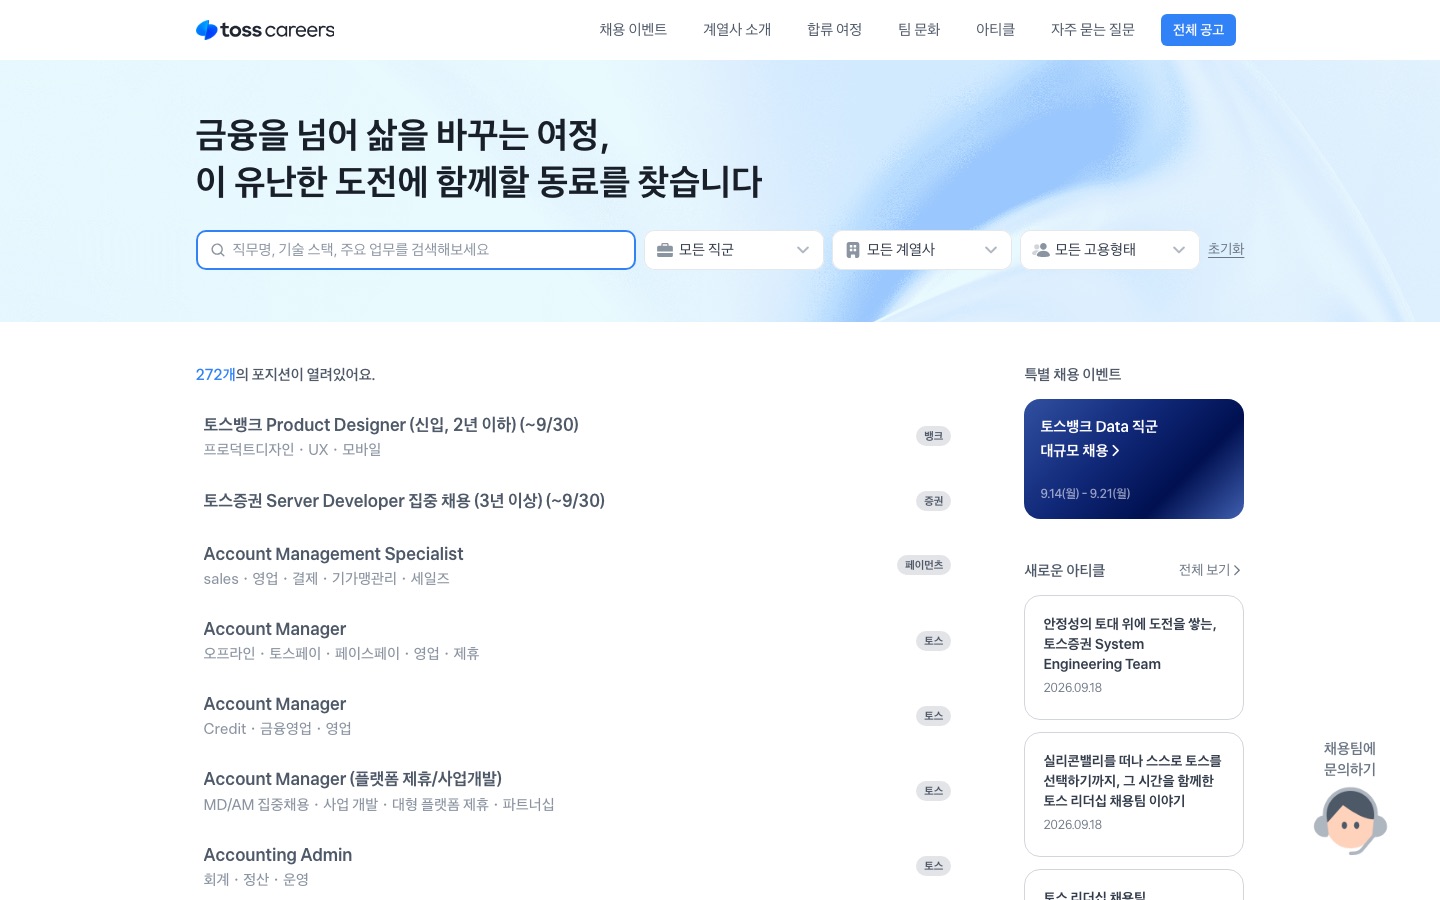Open 토스뱅크 Data 직군 대규모 채용 banner

coord(1134,459)
